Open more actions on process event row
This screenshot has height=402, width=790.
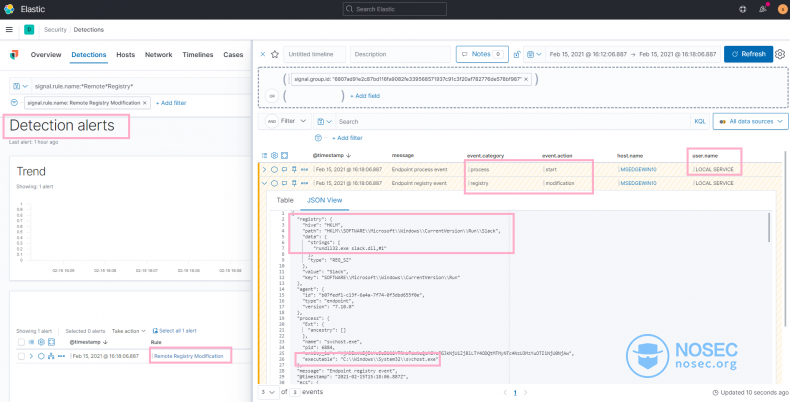click(304, 169)
